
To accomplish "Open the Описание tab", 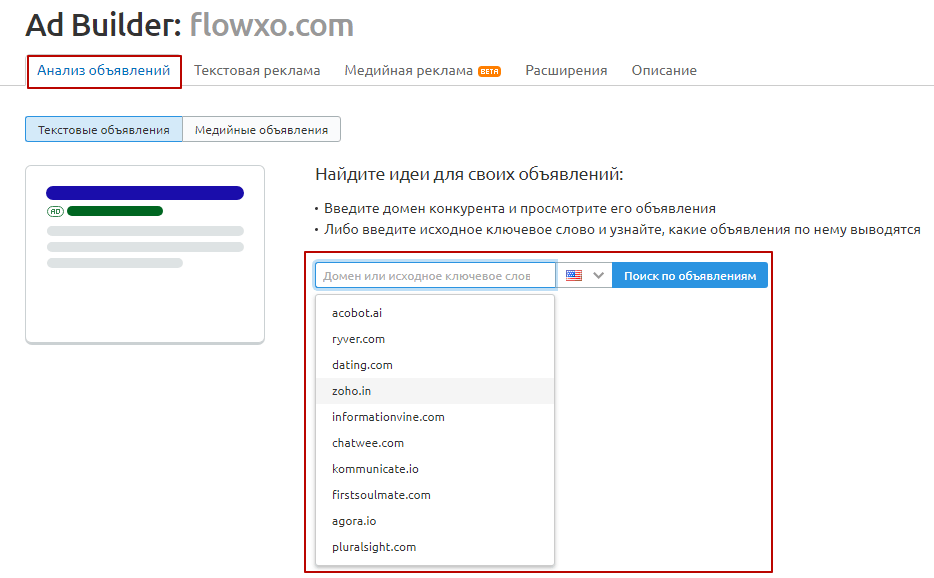I will (x=664, y=71).
